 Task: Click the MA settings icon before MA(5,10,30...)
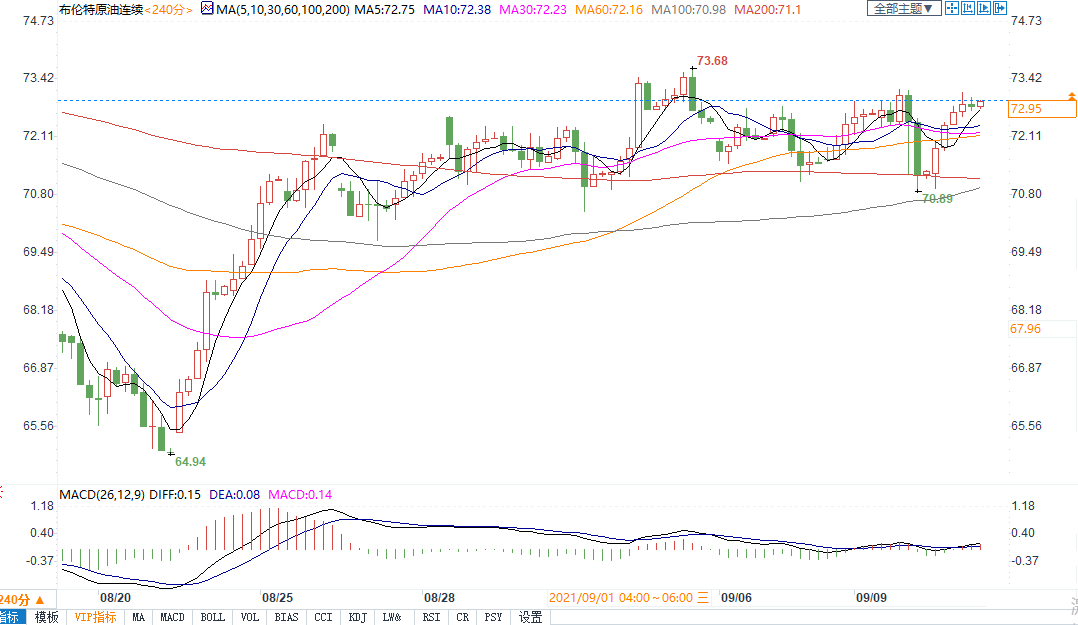[206, 8]
